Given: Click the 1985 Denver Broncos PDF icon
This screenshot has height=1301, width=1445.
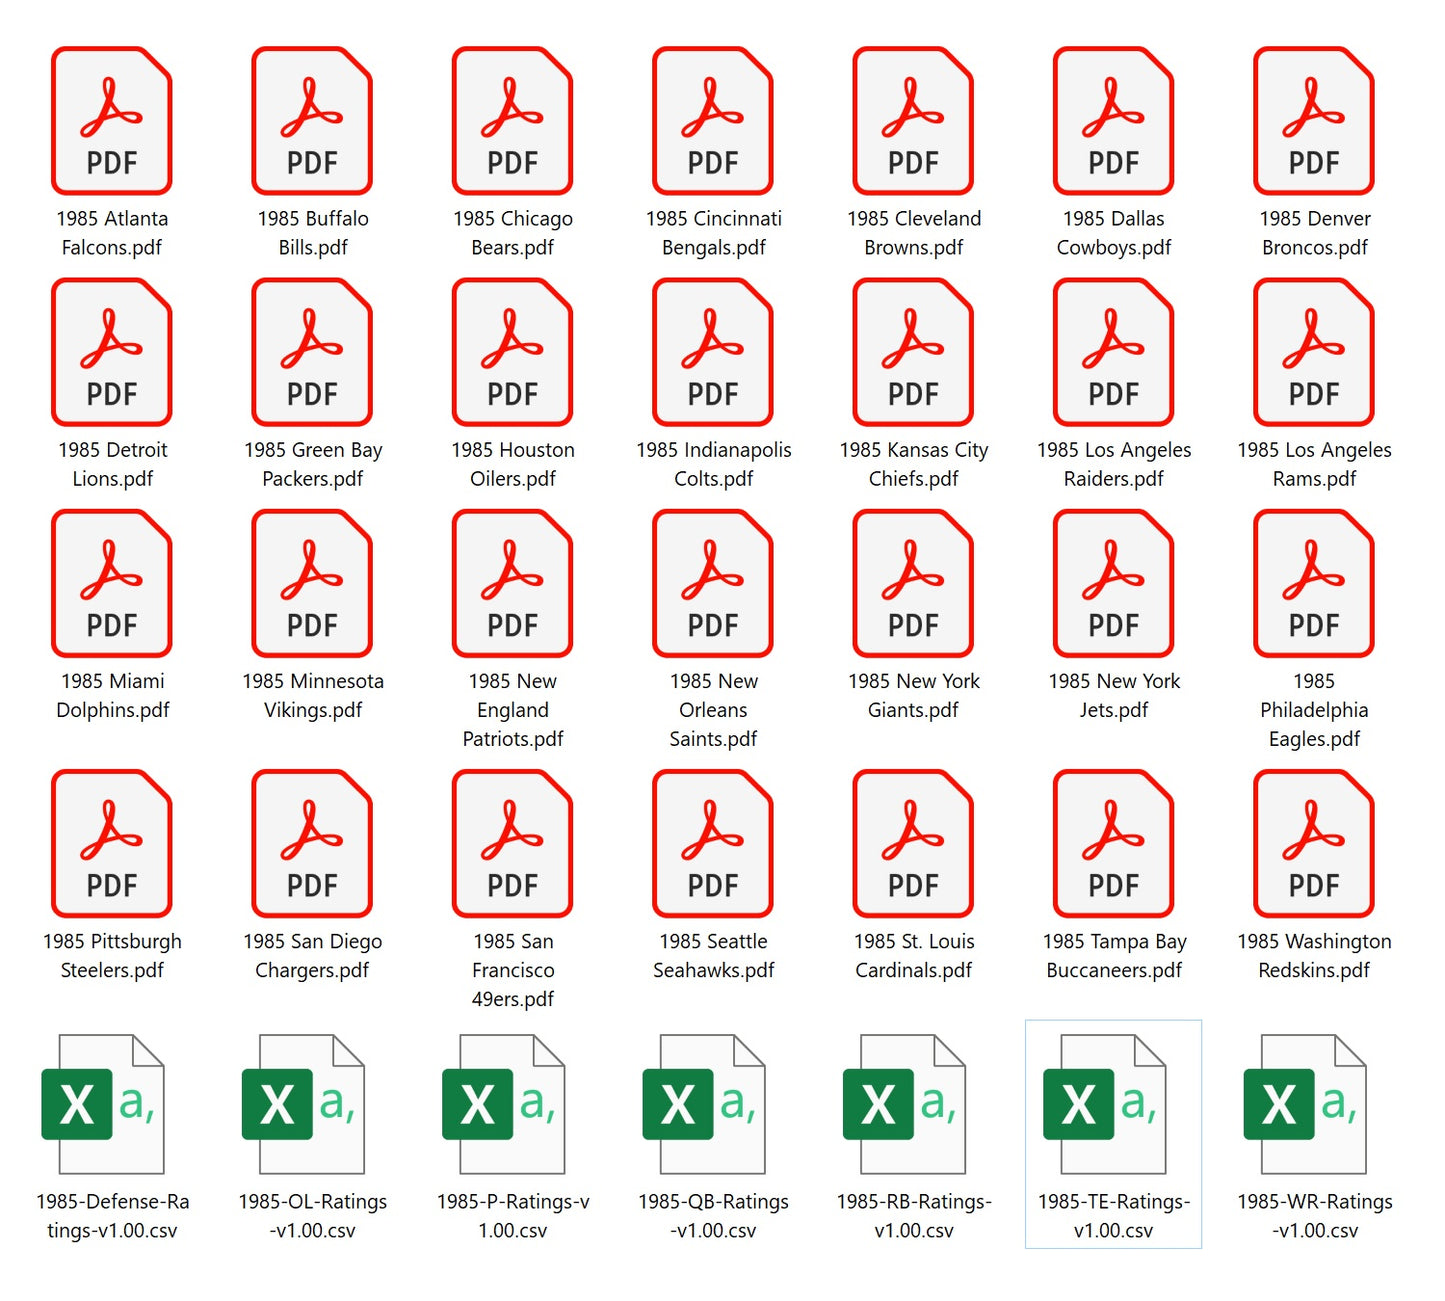Looking at the screenshot, I should click(1314, 121).
